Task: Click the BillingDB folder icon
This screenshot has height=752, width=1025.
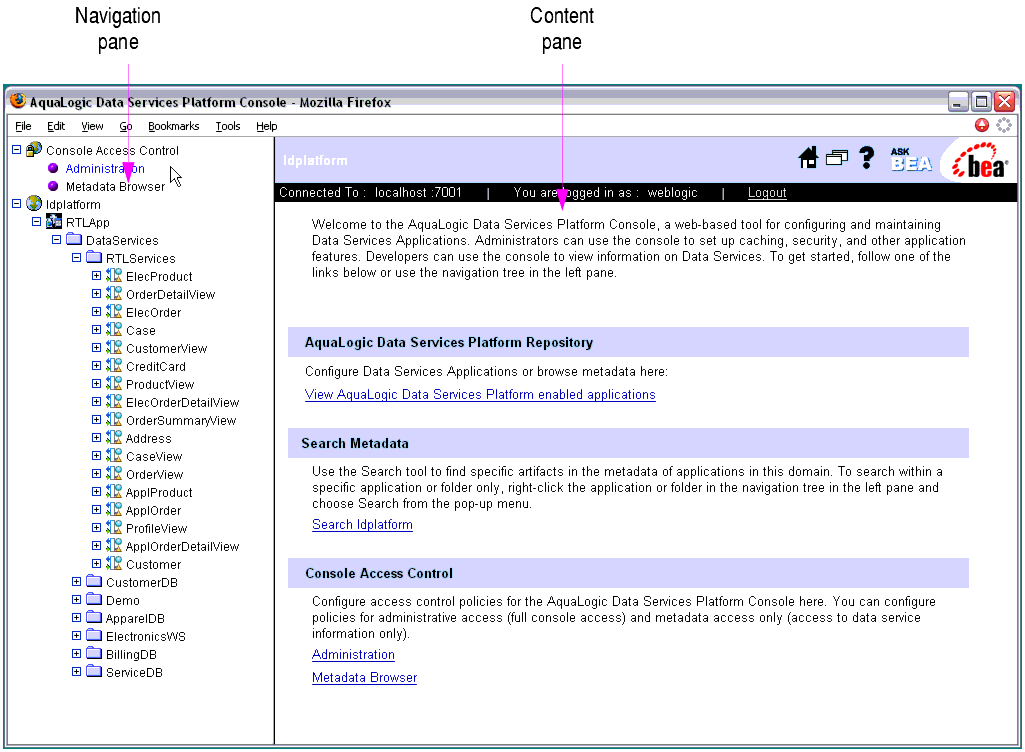Action: coord(94,654)
